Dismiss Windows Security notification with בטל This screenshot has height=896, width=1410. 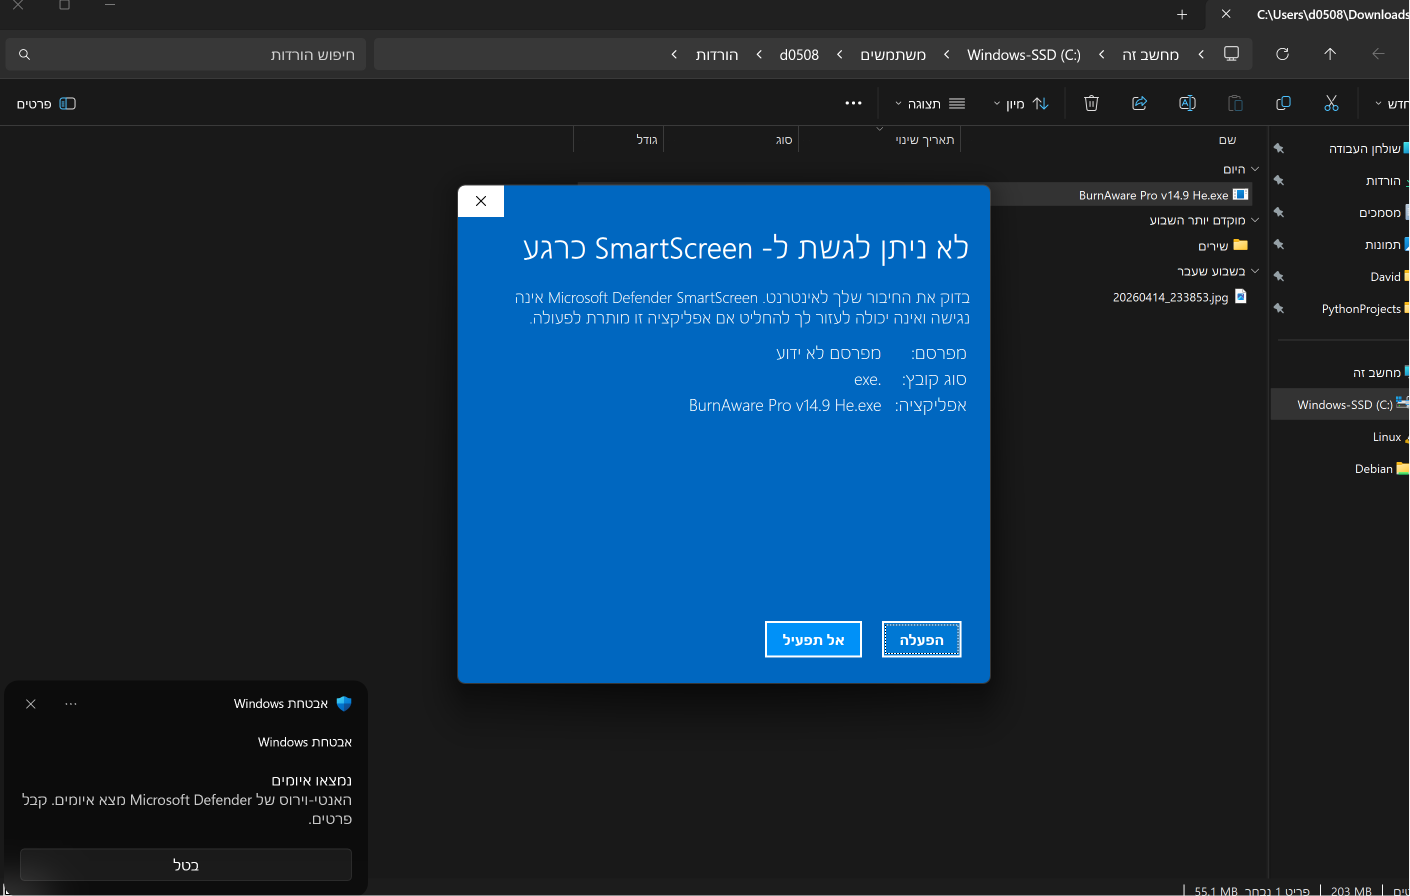[186, 865]
